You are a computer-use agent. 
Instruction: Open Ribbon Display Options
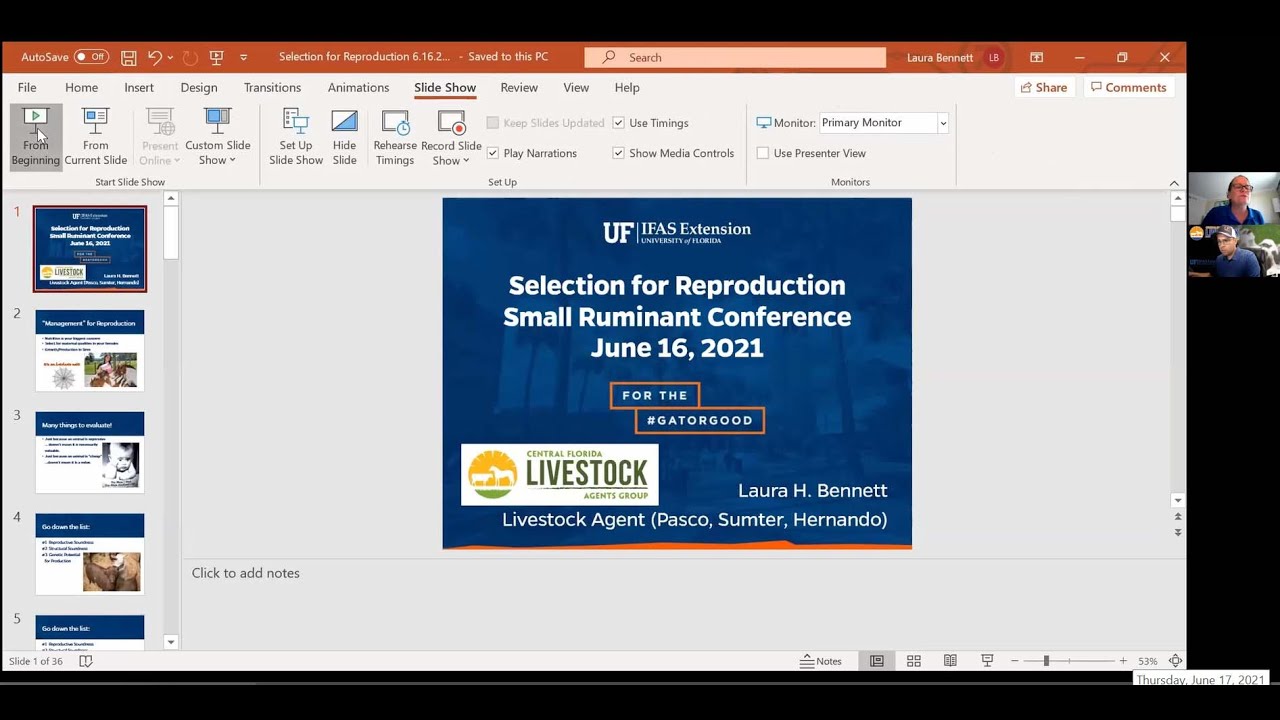(x=1037, y=58)
